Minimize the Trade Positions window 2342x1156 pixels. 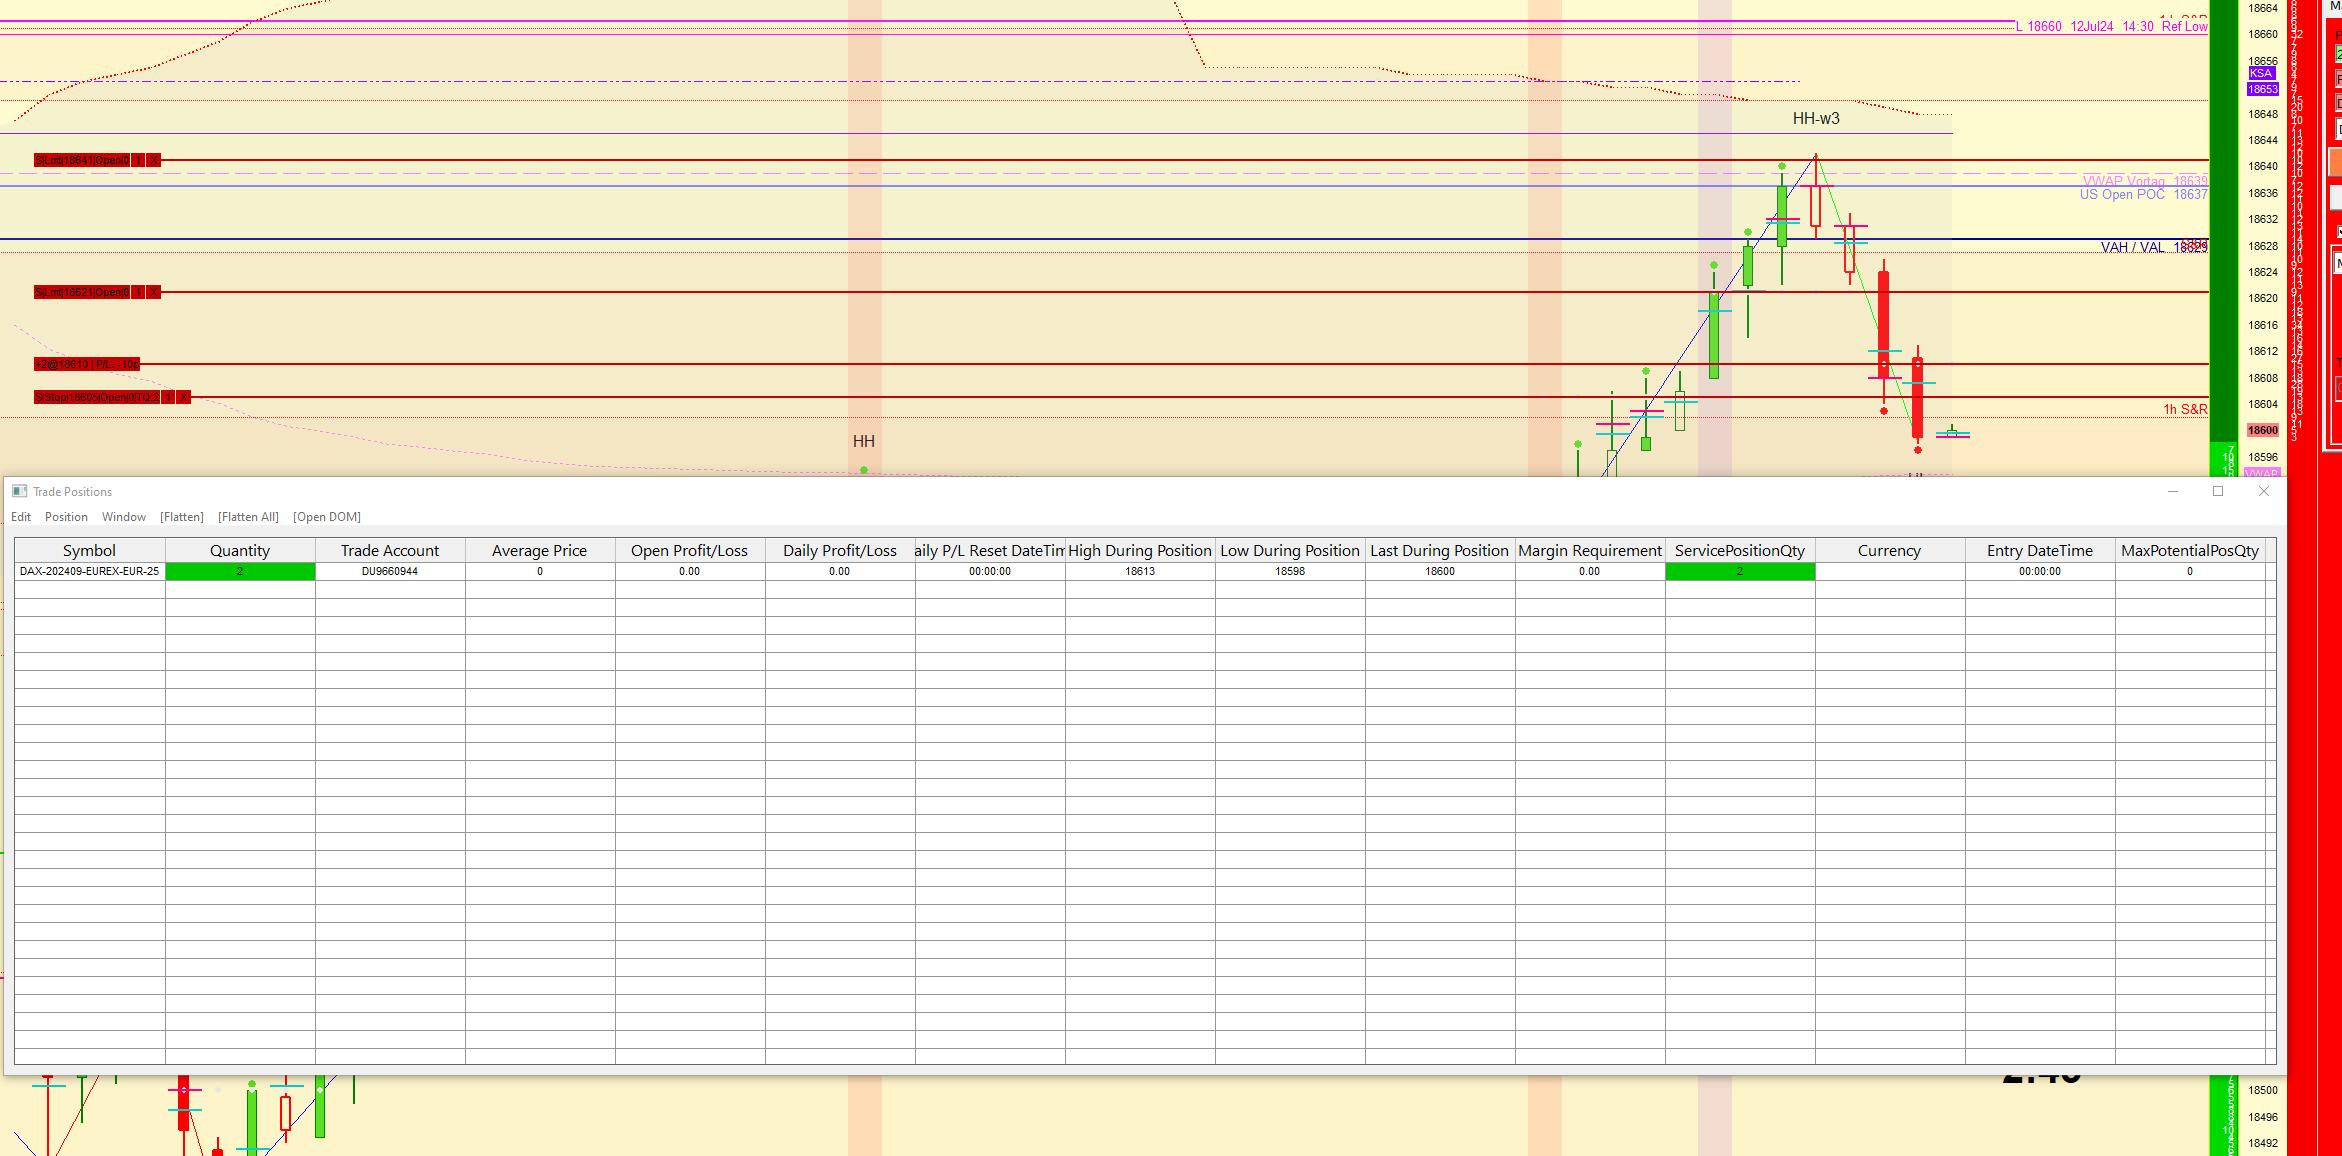coord(2172,491)
